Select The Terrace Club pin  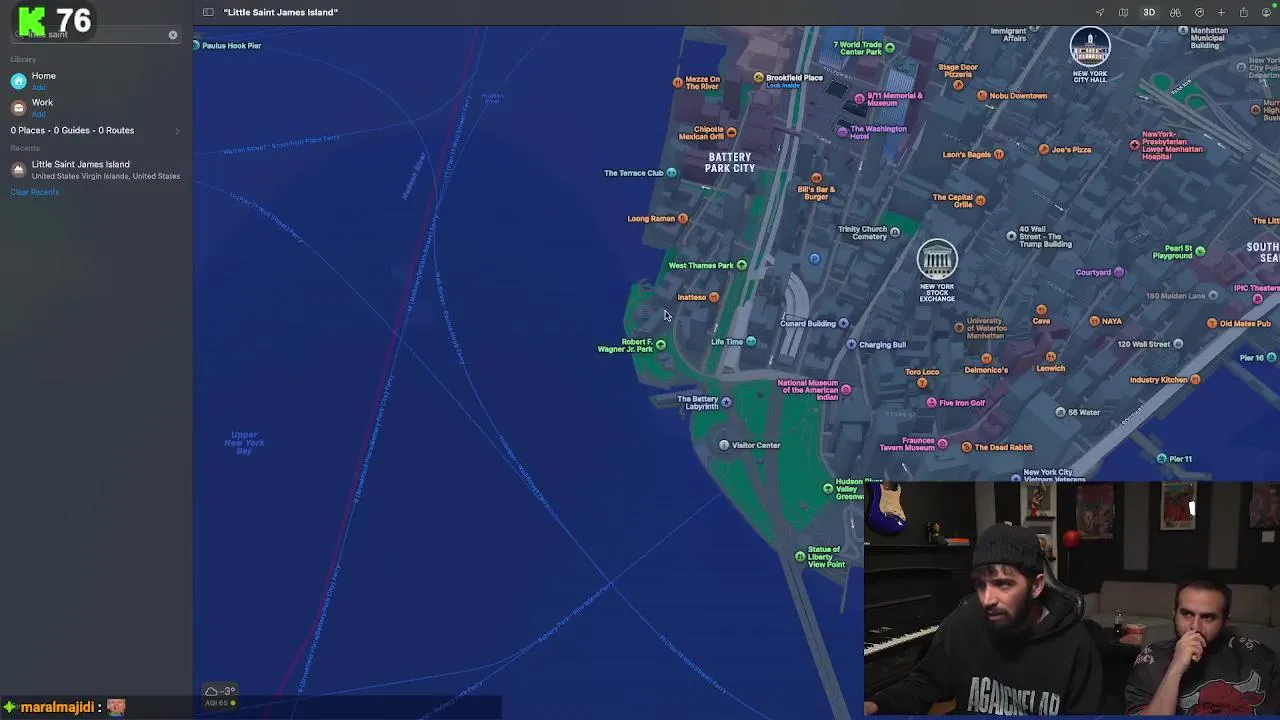pos(671,173)
